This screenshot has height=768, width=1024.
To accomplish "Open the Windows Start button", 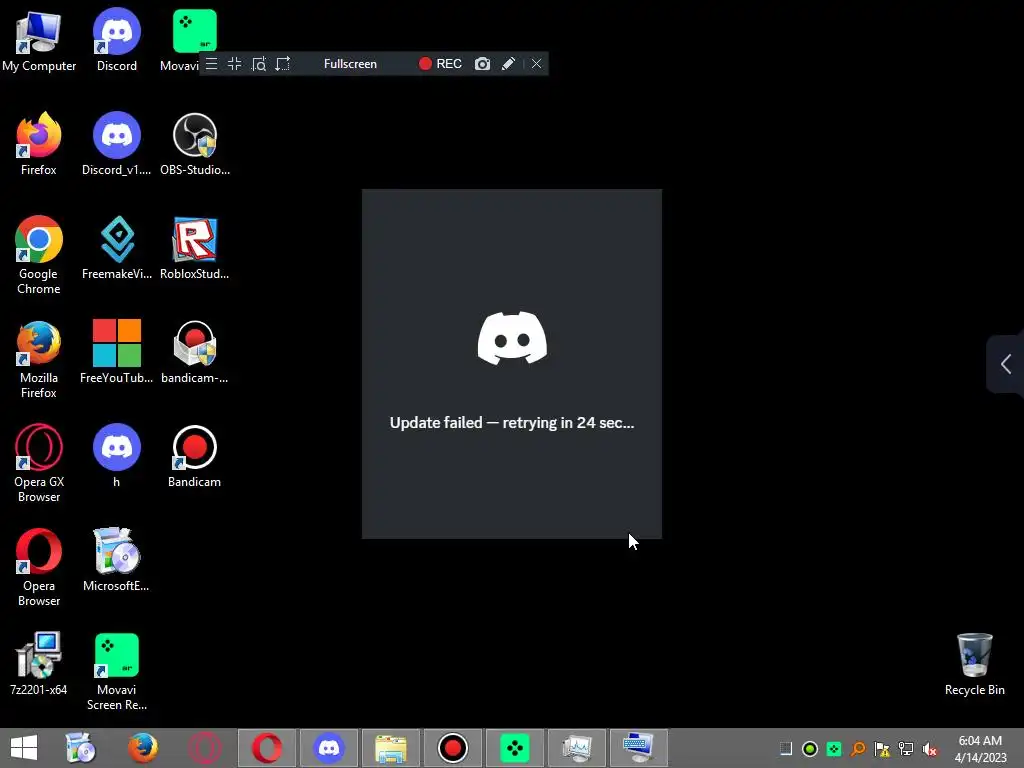I will pyautogui.click(x=24, y=748).
